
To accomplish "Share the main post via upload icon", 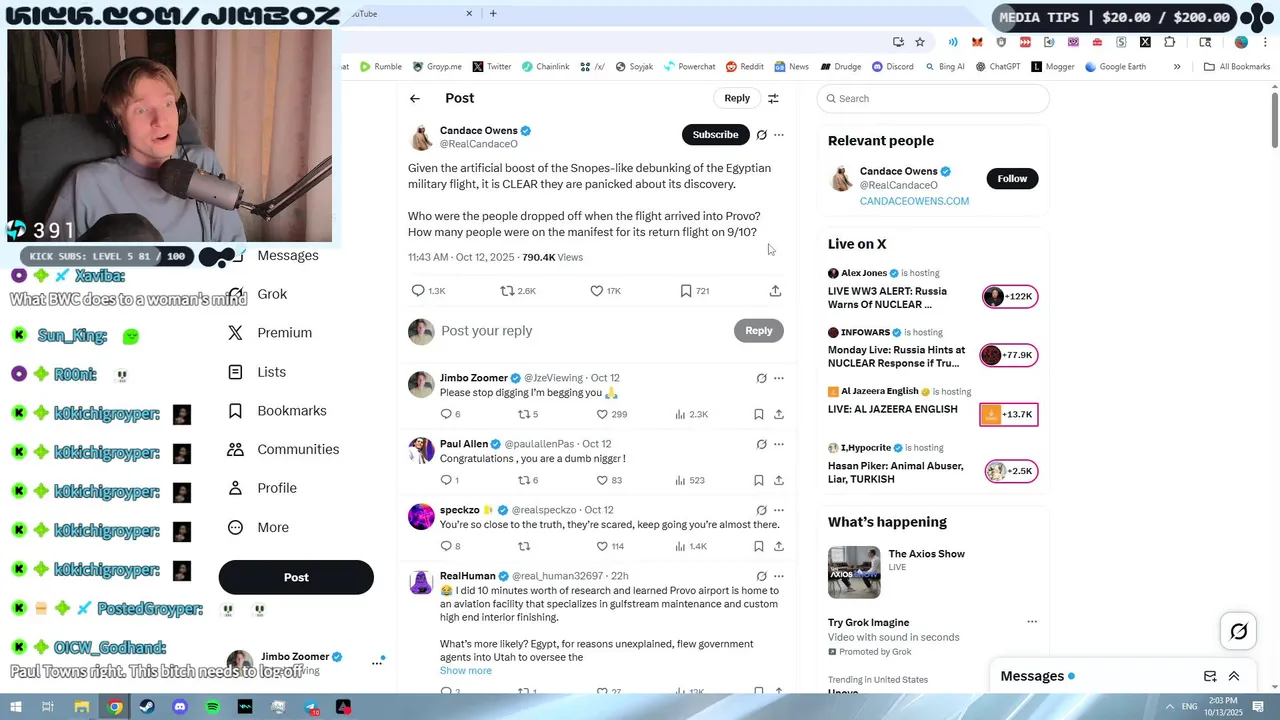I will [775, 291].
